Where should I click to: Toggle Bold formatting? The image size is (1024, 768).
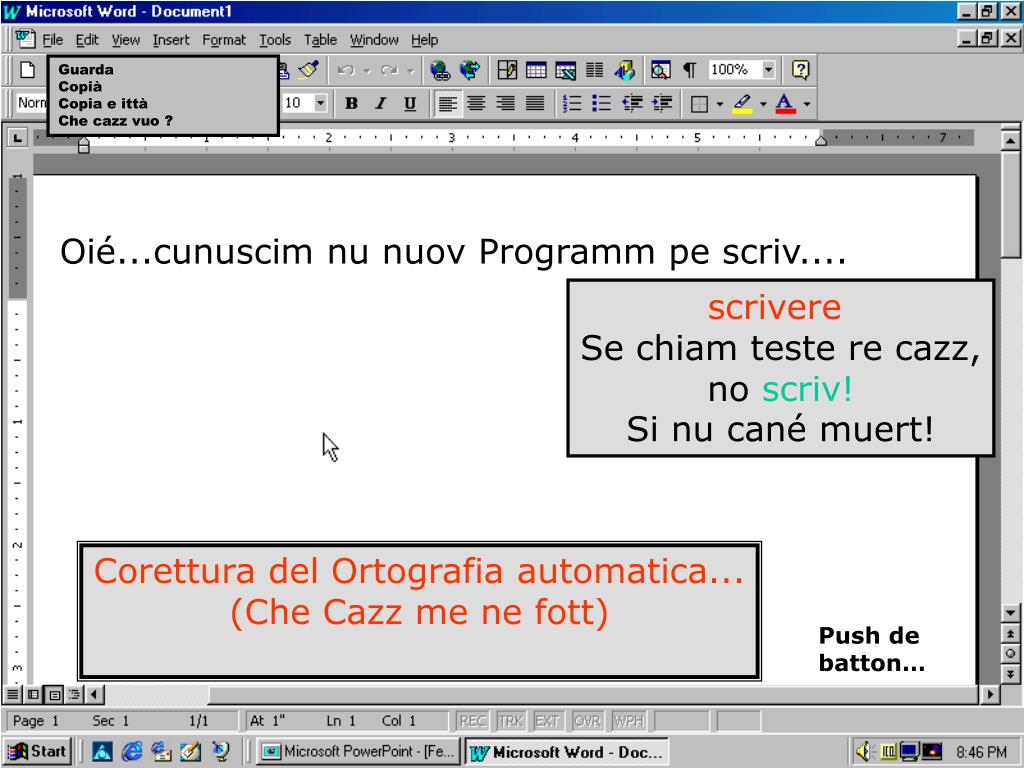pos(351,103)
